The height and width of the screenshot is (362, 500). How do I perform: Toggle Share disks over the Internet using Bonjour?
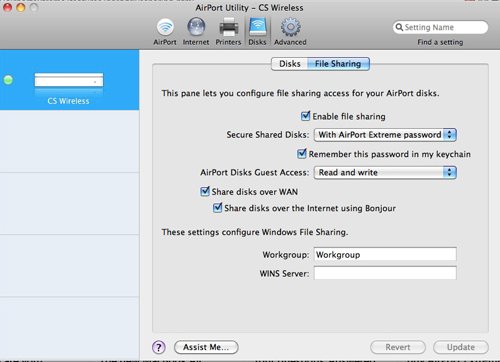[217, 208]
